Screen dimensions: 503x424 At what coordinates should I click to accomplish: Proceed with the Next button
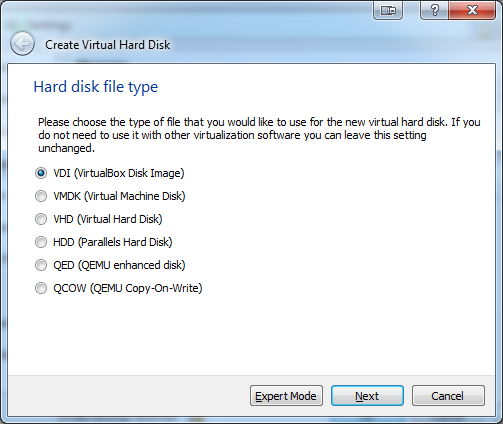pyautogui.click(x=367, y=396)
